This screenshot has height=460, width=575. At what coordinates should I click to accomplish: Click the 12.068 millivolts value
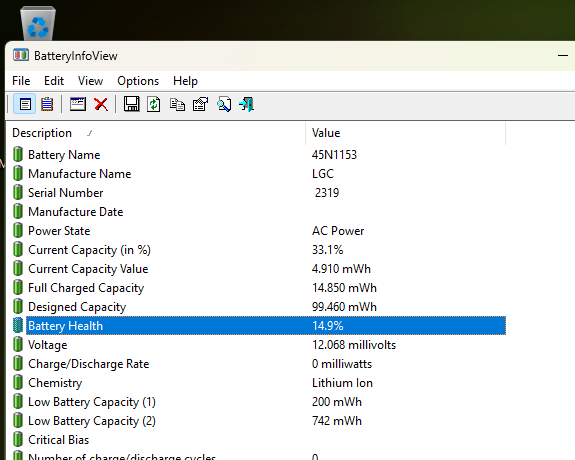[354, 345]
